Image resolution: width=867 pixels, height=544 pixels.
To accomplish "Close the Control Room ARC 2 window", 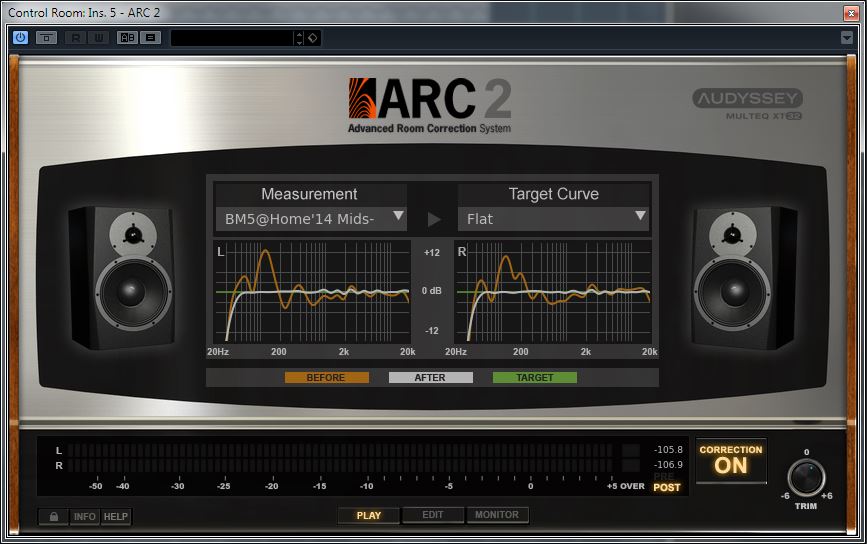I will coord(851,13).
